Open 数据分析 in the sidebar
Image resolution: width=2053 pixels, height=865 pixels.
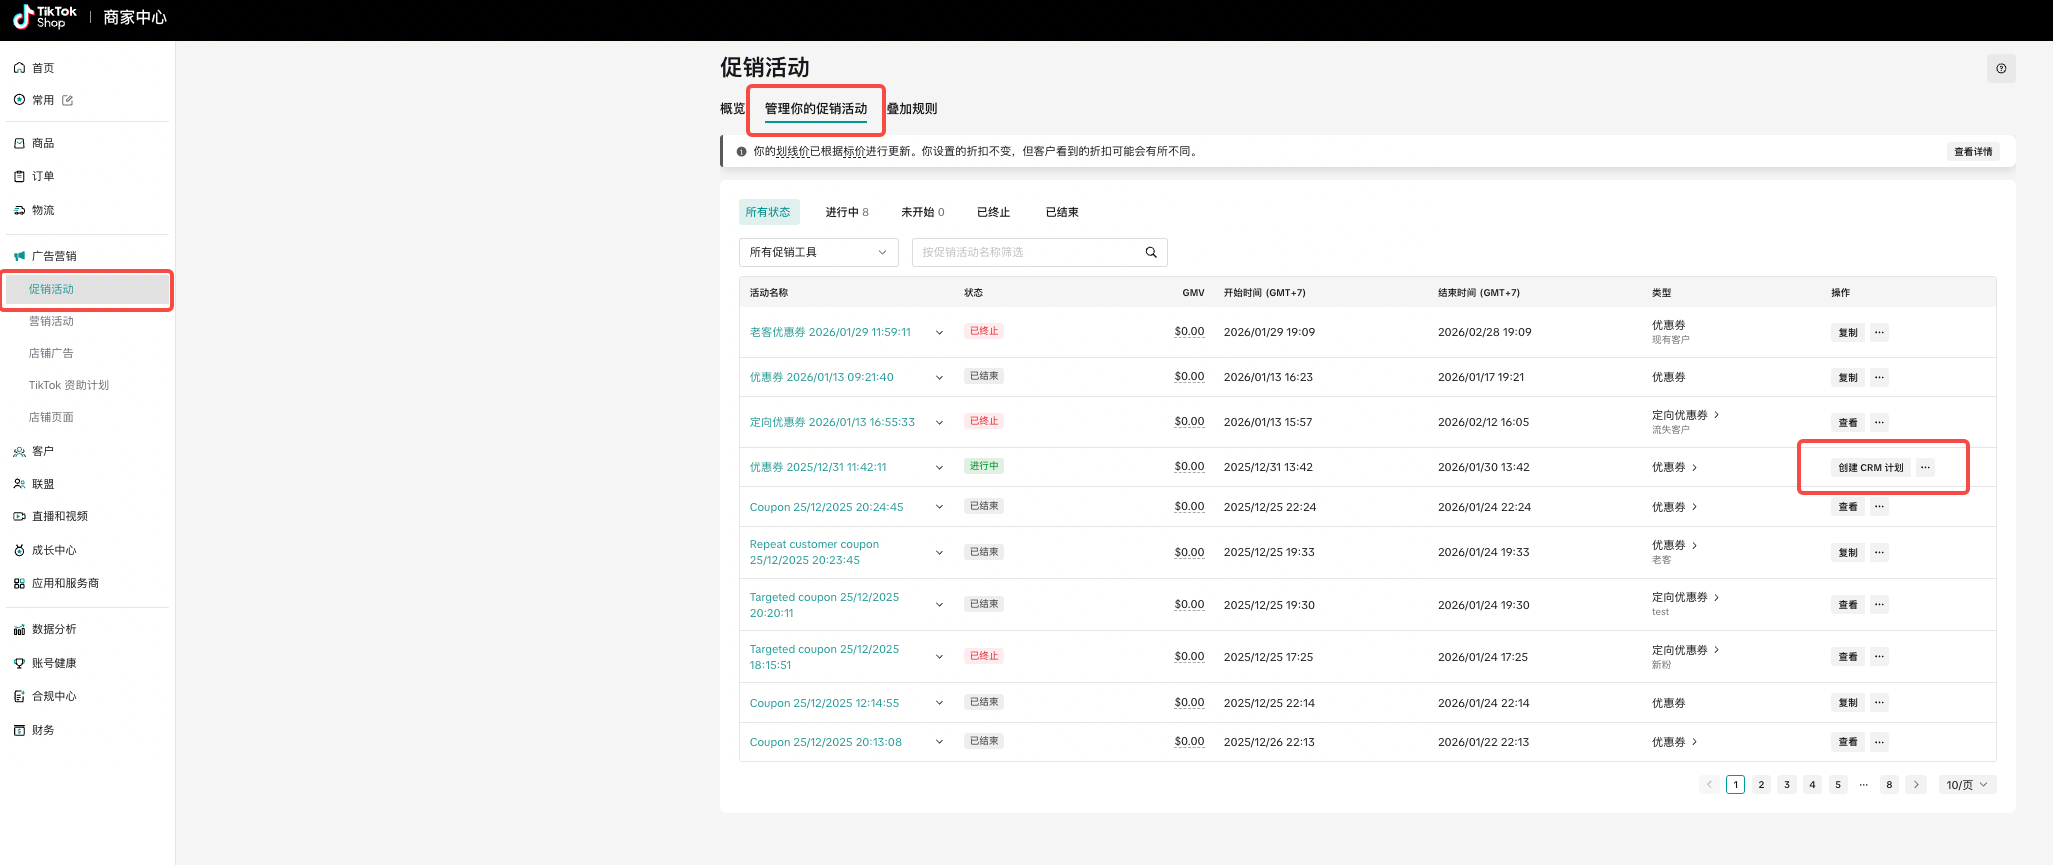[54, 629]
